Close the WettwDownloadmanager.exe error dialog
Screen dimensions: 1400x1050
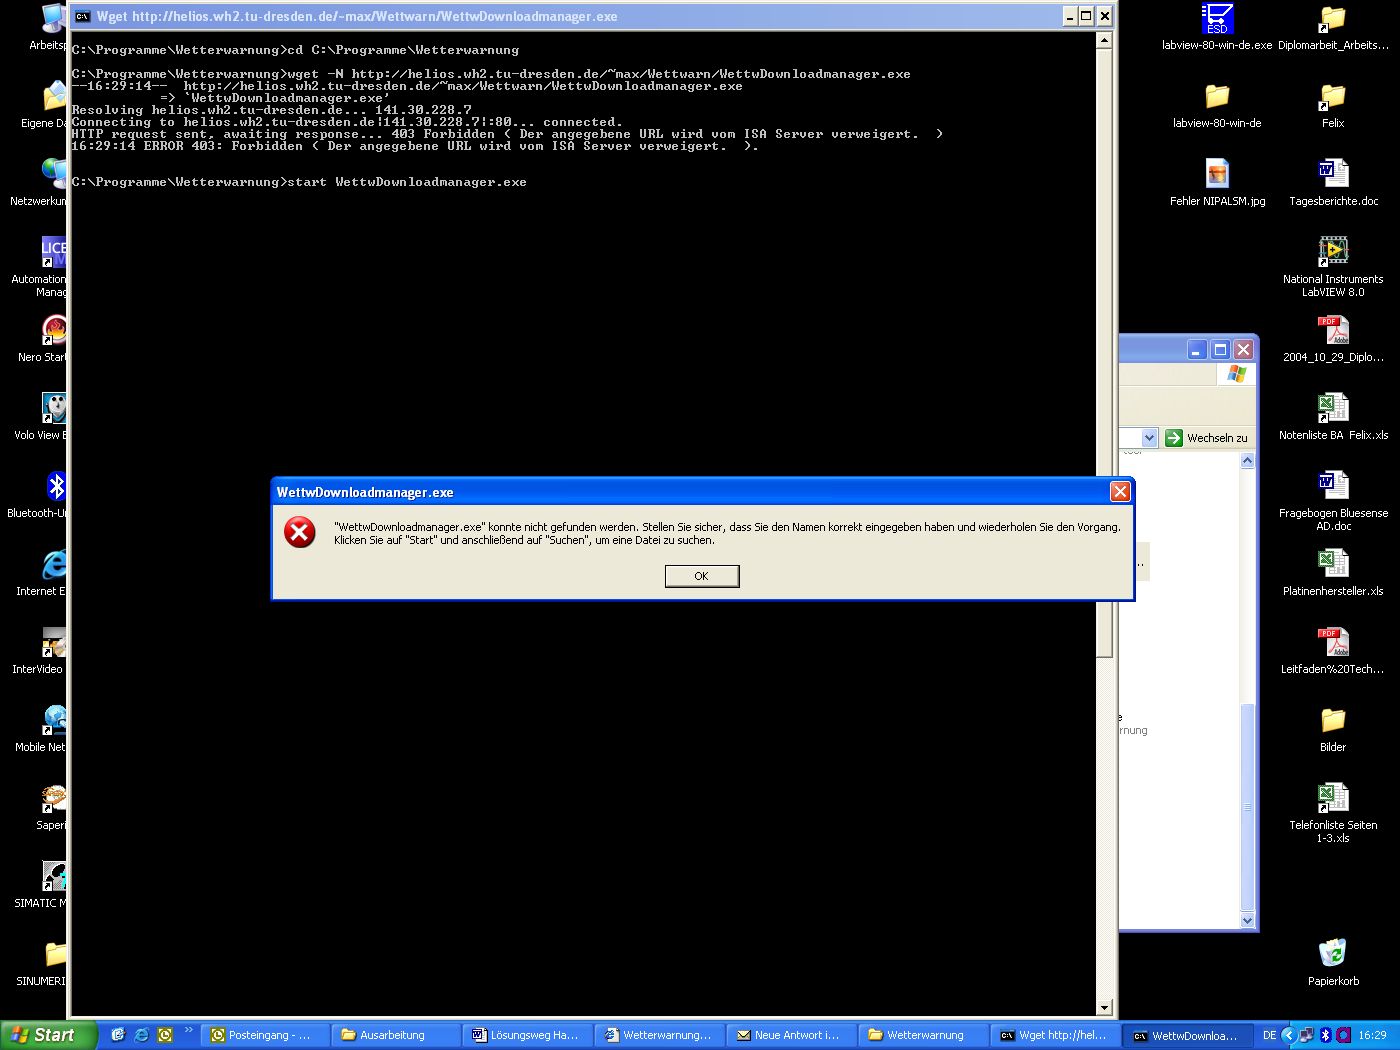pyautogui.click(x=1120, y=491)
